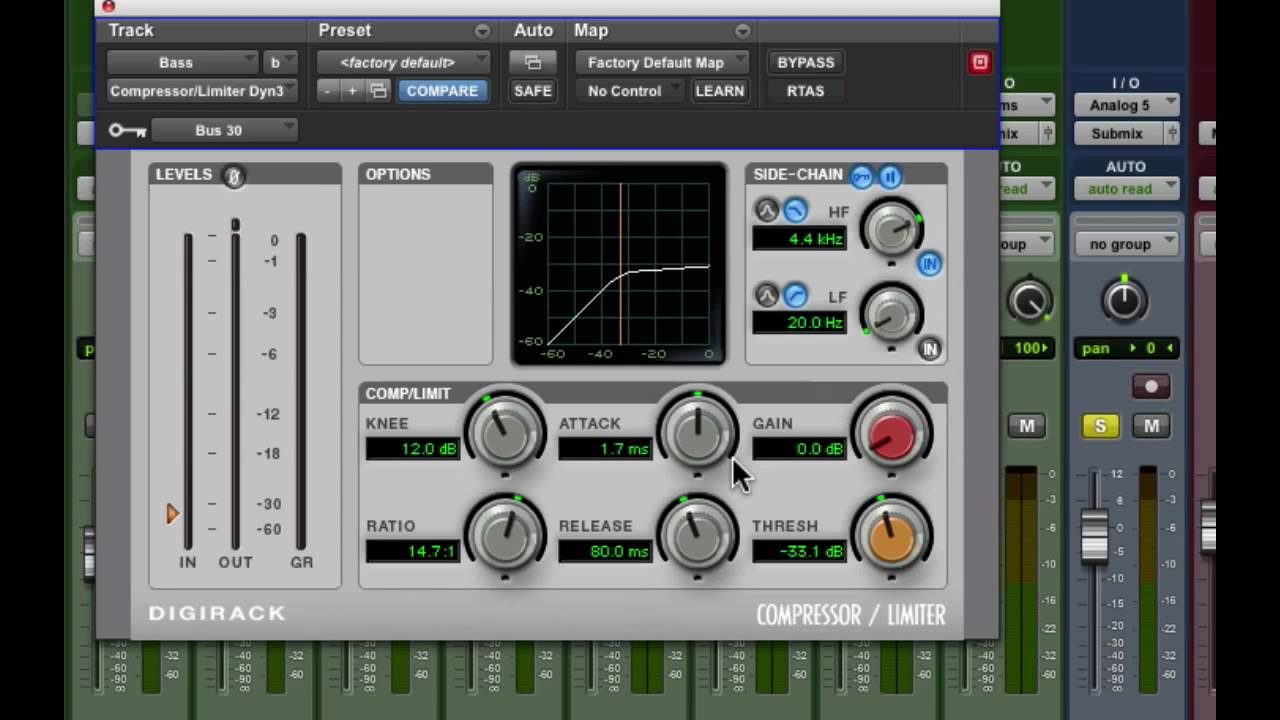Viewport: 1280px width, 720px height.
Task: Click the LF frequency field 20.0 Hz
Action: tap(799, 323)
